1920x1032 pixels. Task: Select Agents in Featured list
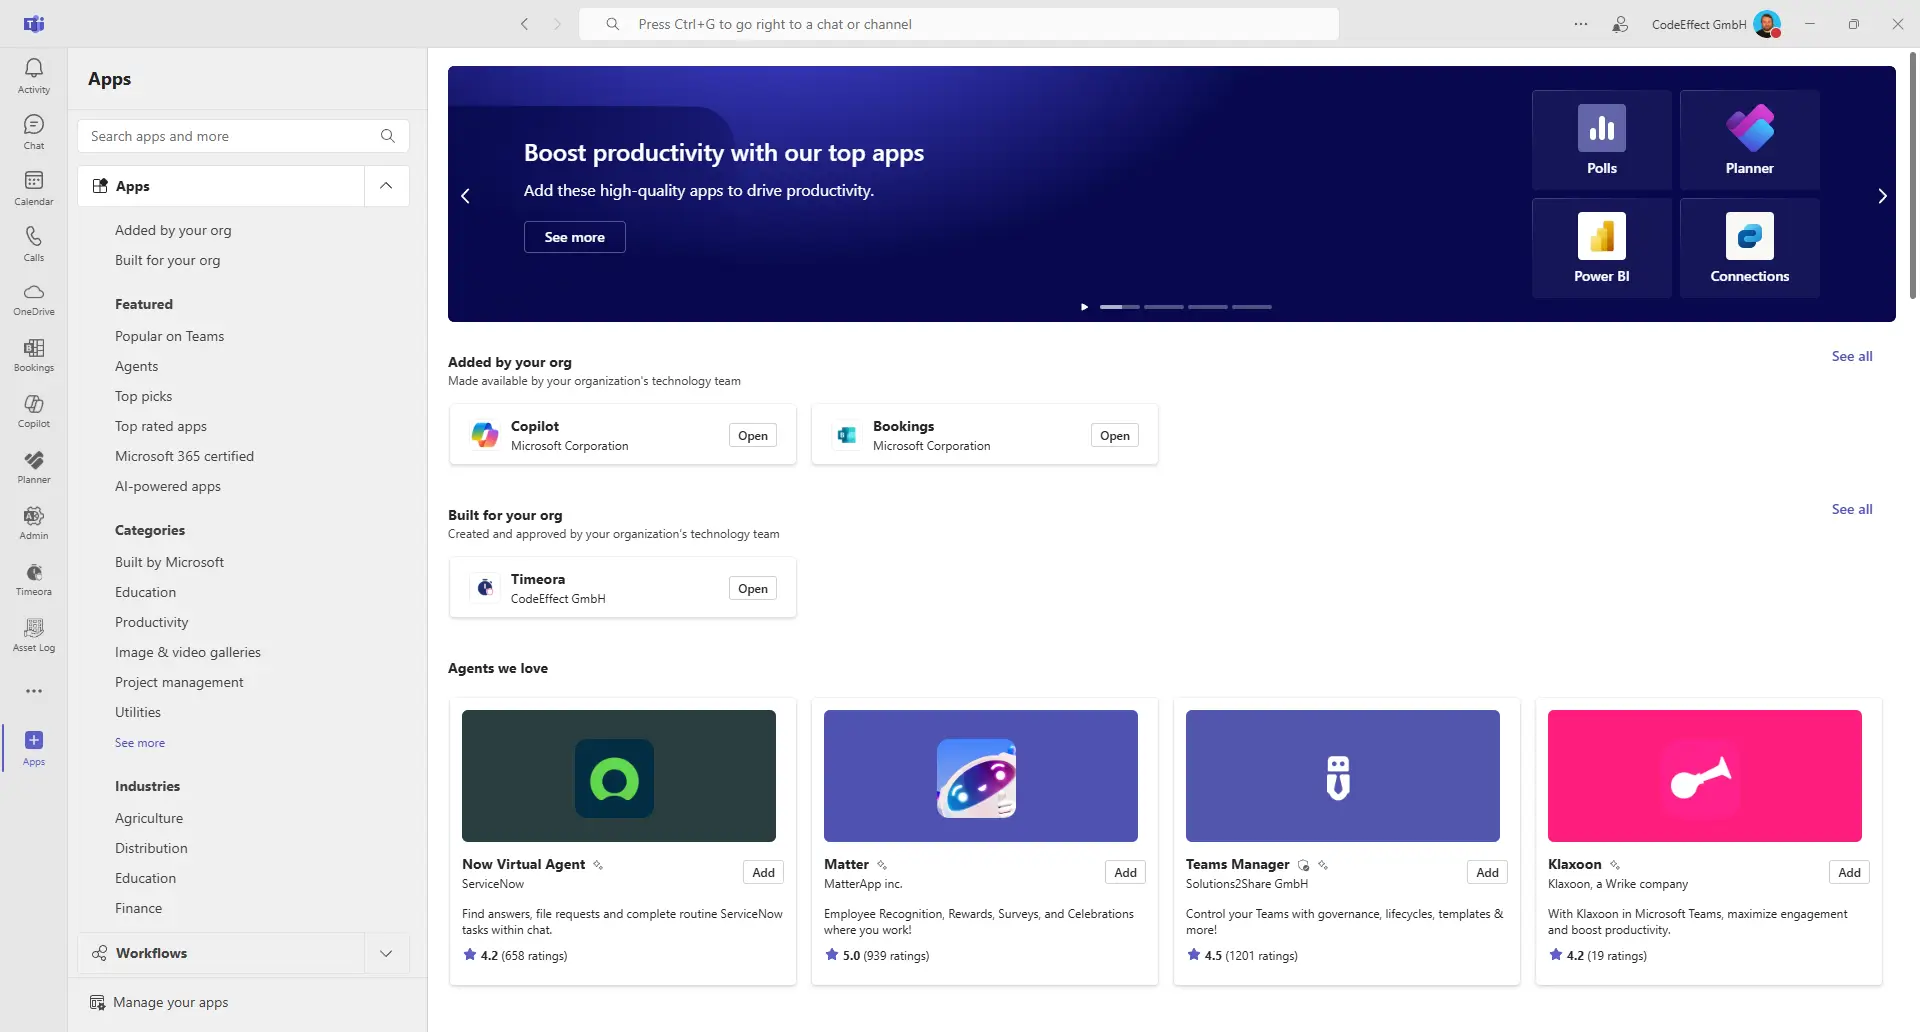137,366
